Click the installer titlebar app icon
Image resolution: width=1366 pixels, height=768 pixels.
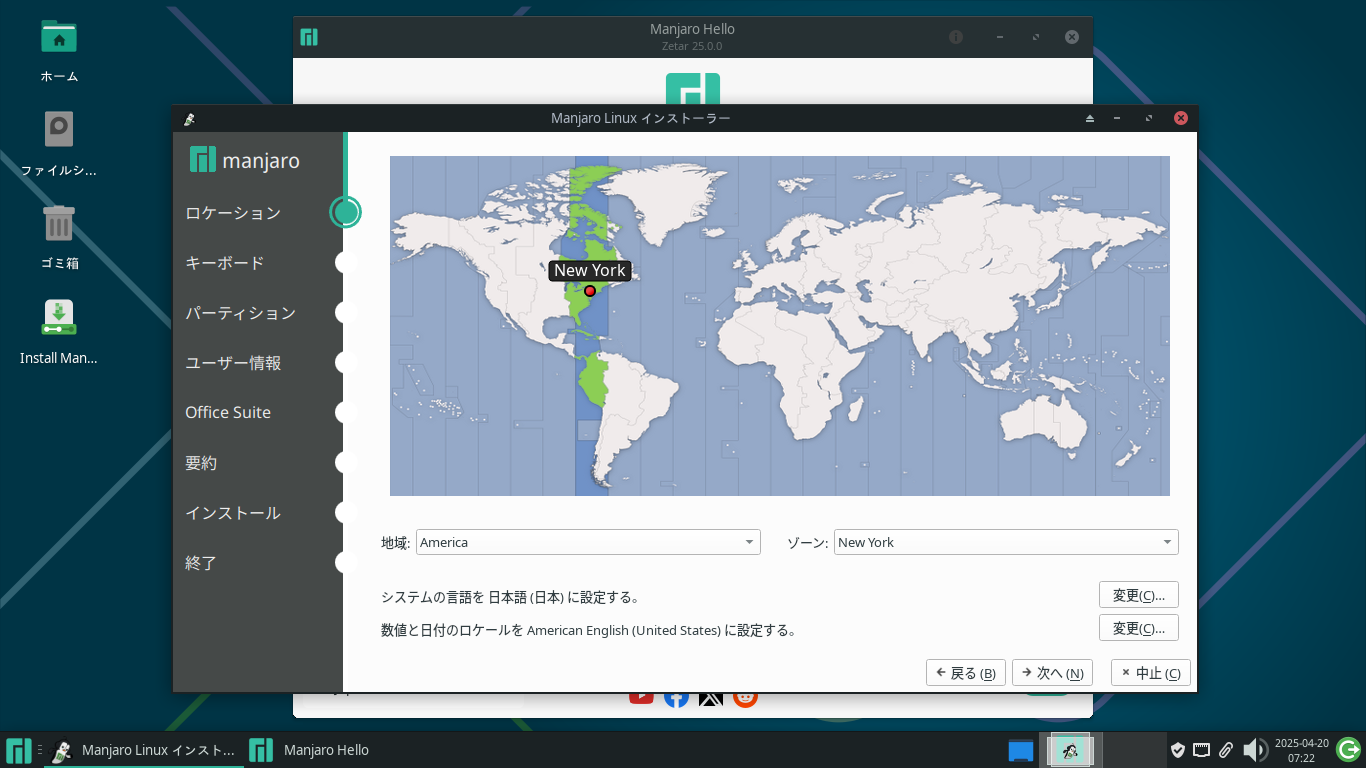point(189,118)
